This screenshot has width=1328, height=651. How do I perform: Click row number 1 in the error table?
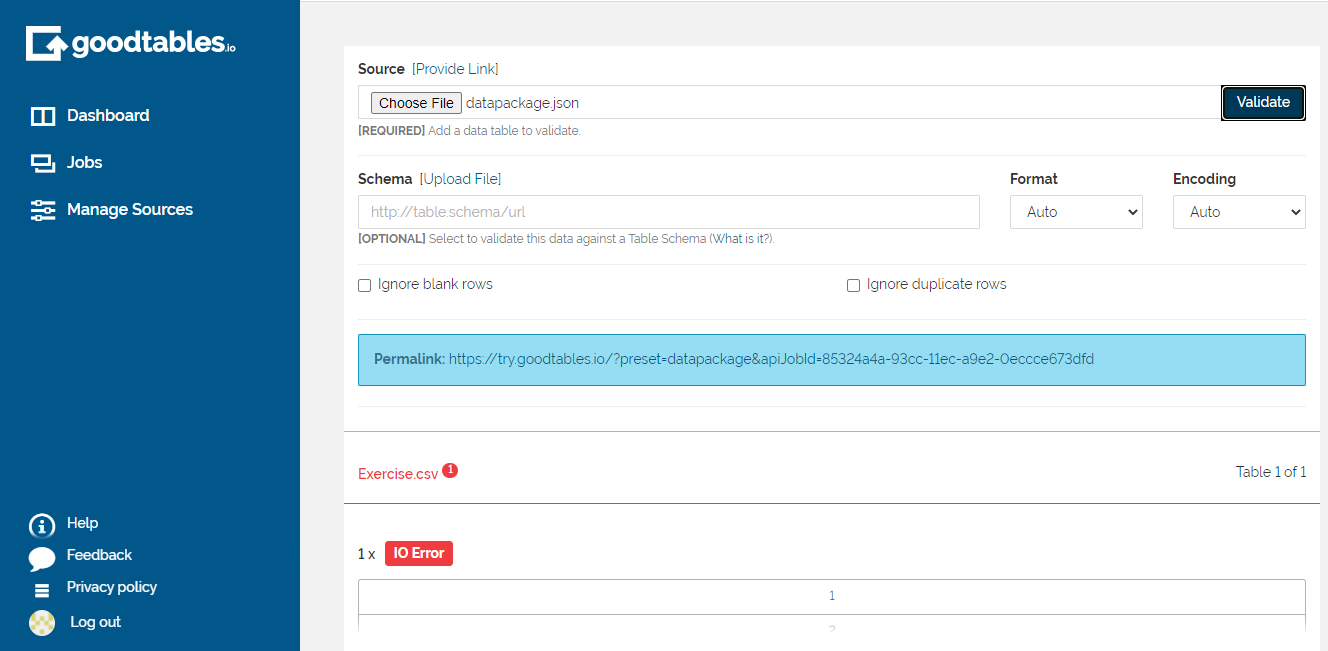point(832,596)
